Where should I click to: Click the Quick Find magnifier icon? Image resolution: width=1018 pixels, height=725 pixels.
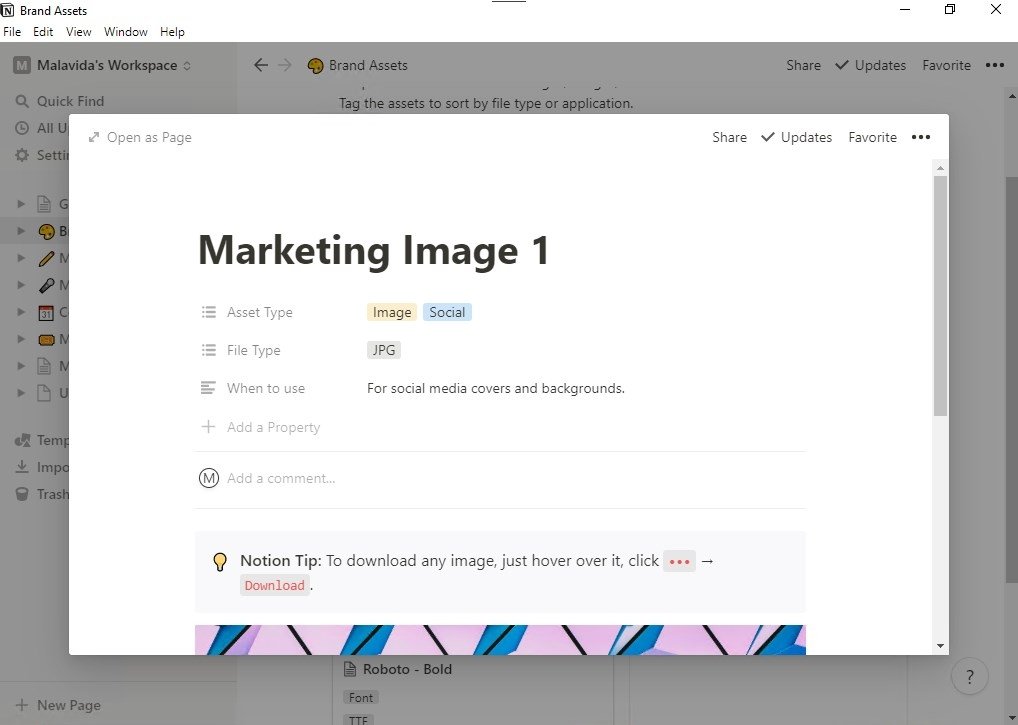(22, 101)
